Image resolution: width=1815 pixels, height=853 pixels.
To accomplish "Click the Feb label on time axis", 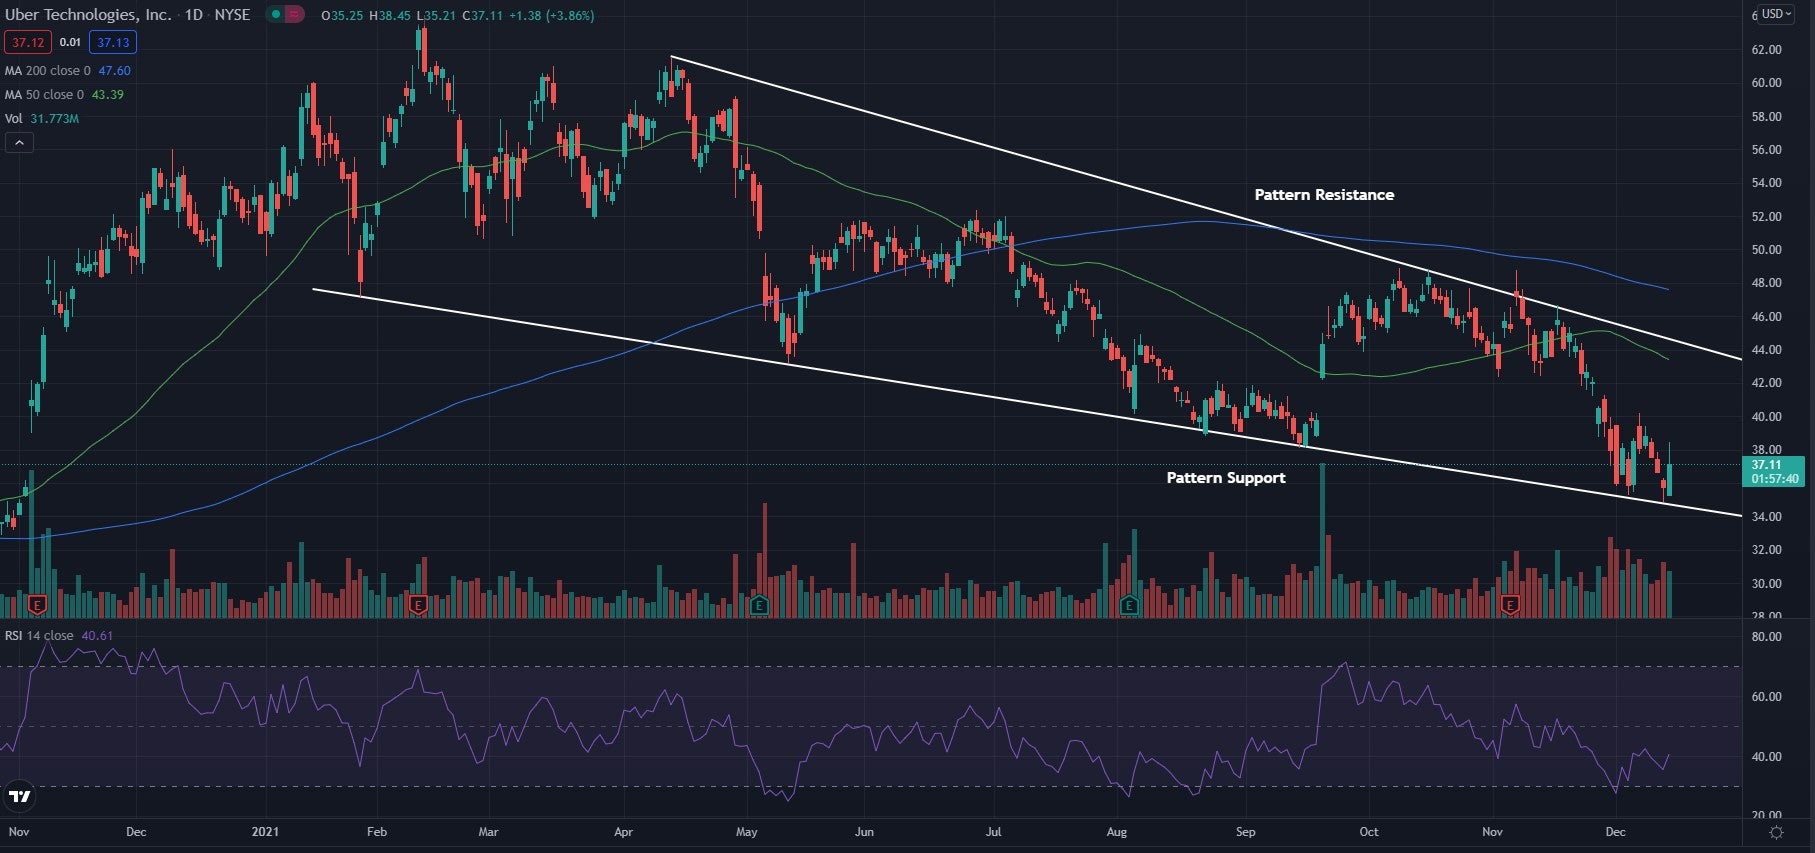I will (x=376, y=832).
